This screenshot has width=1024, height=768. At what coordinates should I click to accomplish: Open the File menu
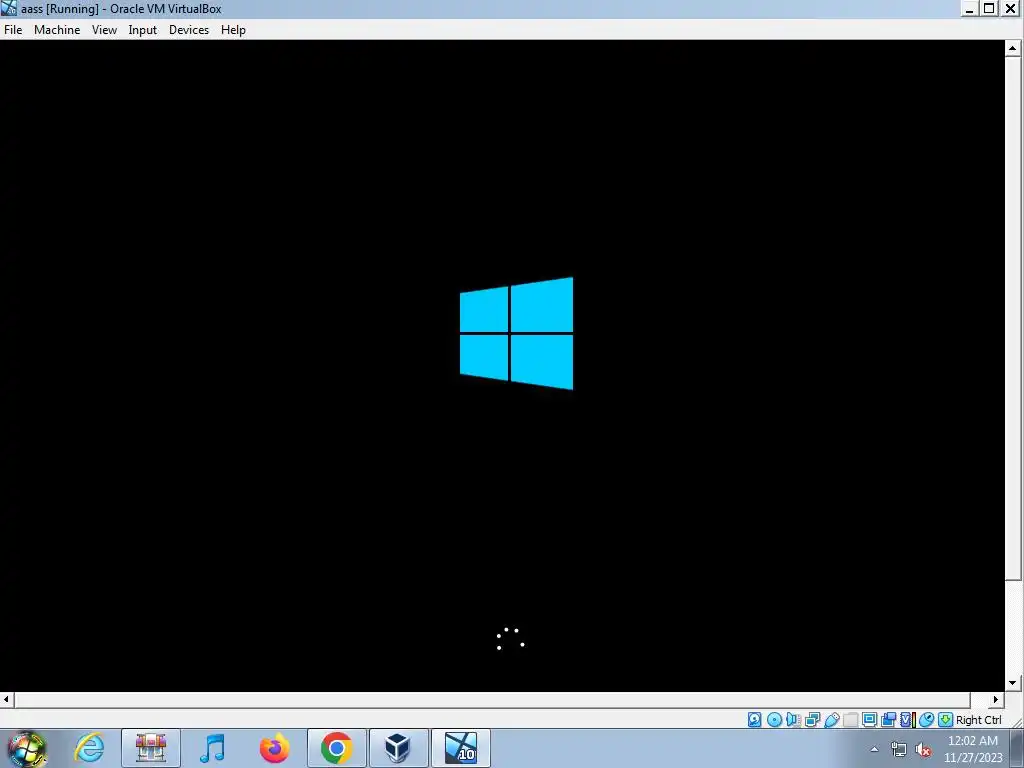click(x=13, y=30)
